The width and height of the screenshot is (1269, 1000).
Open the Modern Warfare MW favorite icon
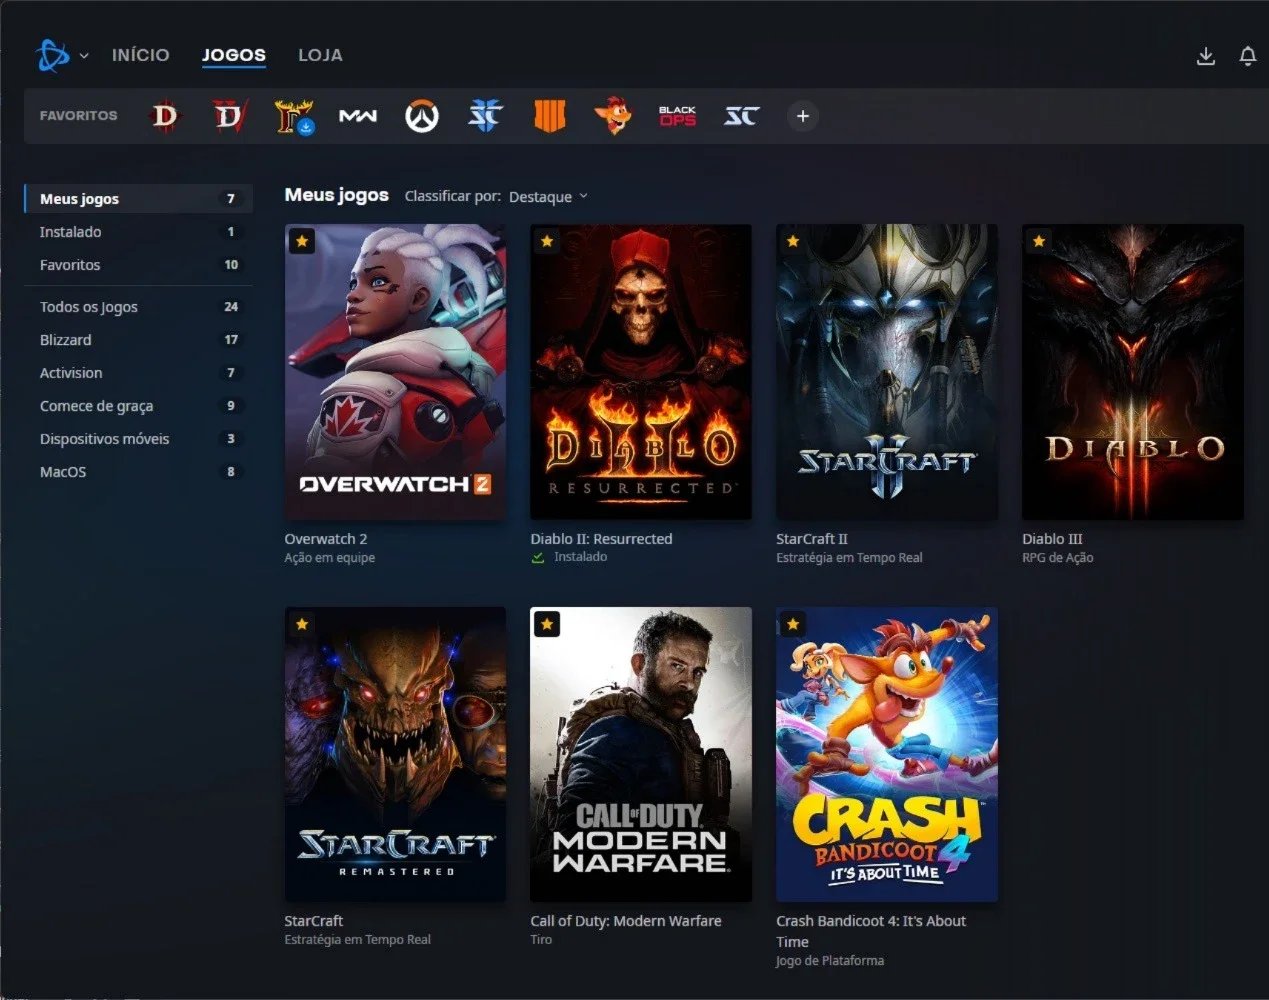point(357,116)
